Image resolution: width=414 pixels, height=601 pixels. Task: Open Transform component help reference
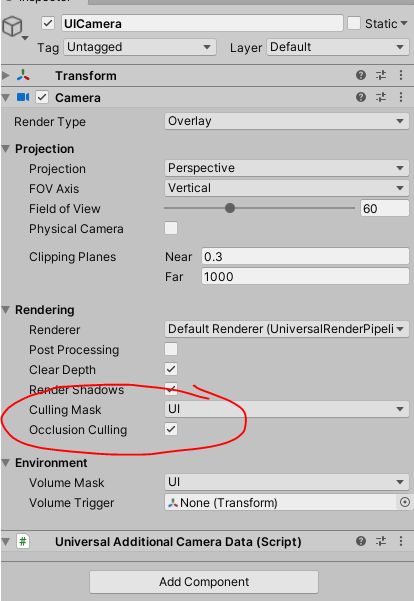[x=361, y=75]
